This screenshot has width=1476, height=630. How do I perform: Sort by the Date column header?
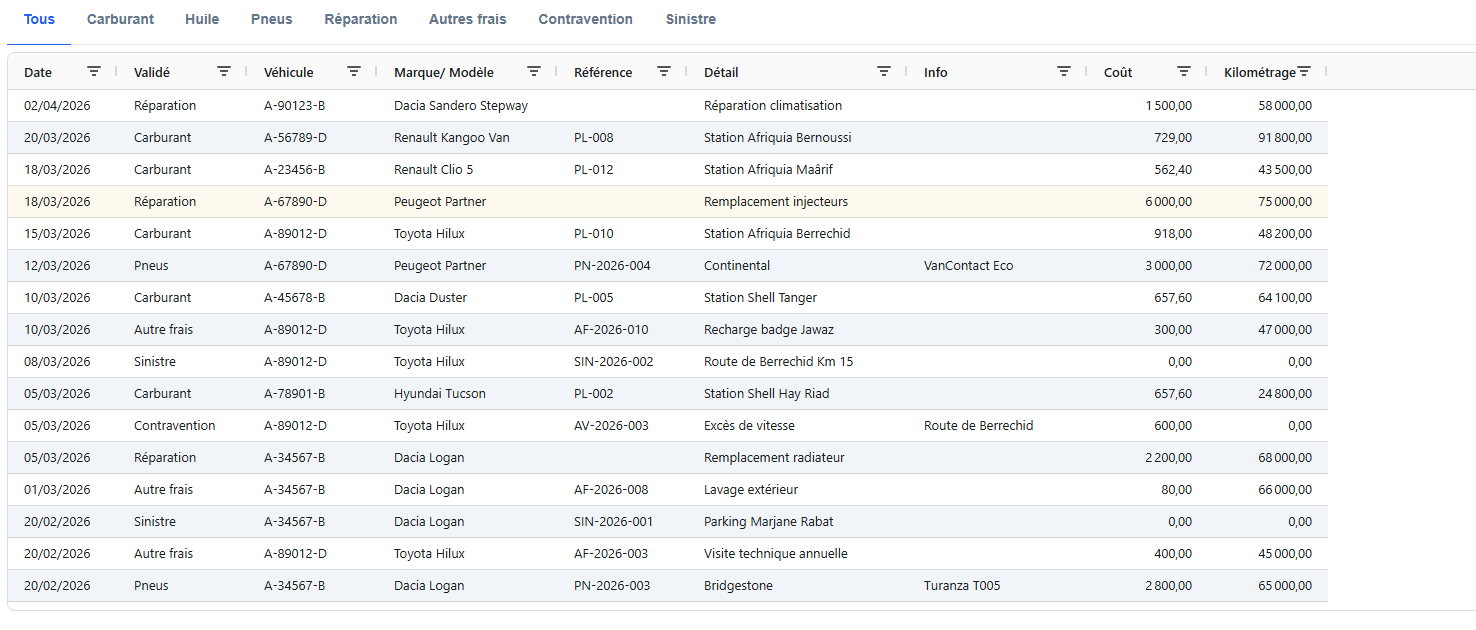tap(38, 72)
